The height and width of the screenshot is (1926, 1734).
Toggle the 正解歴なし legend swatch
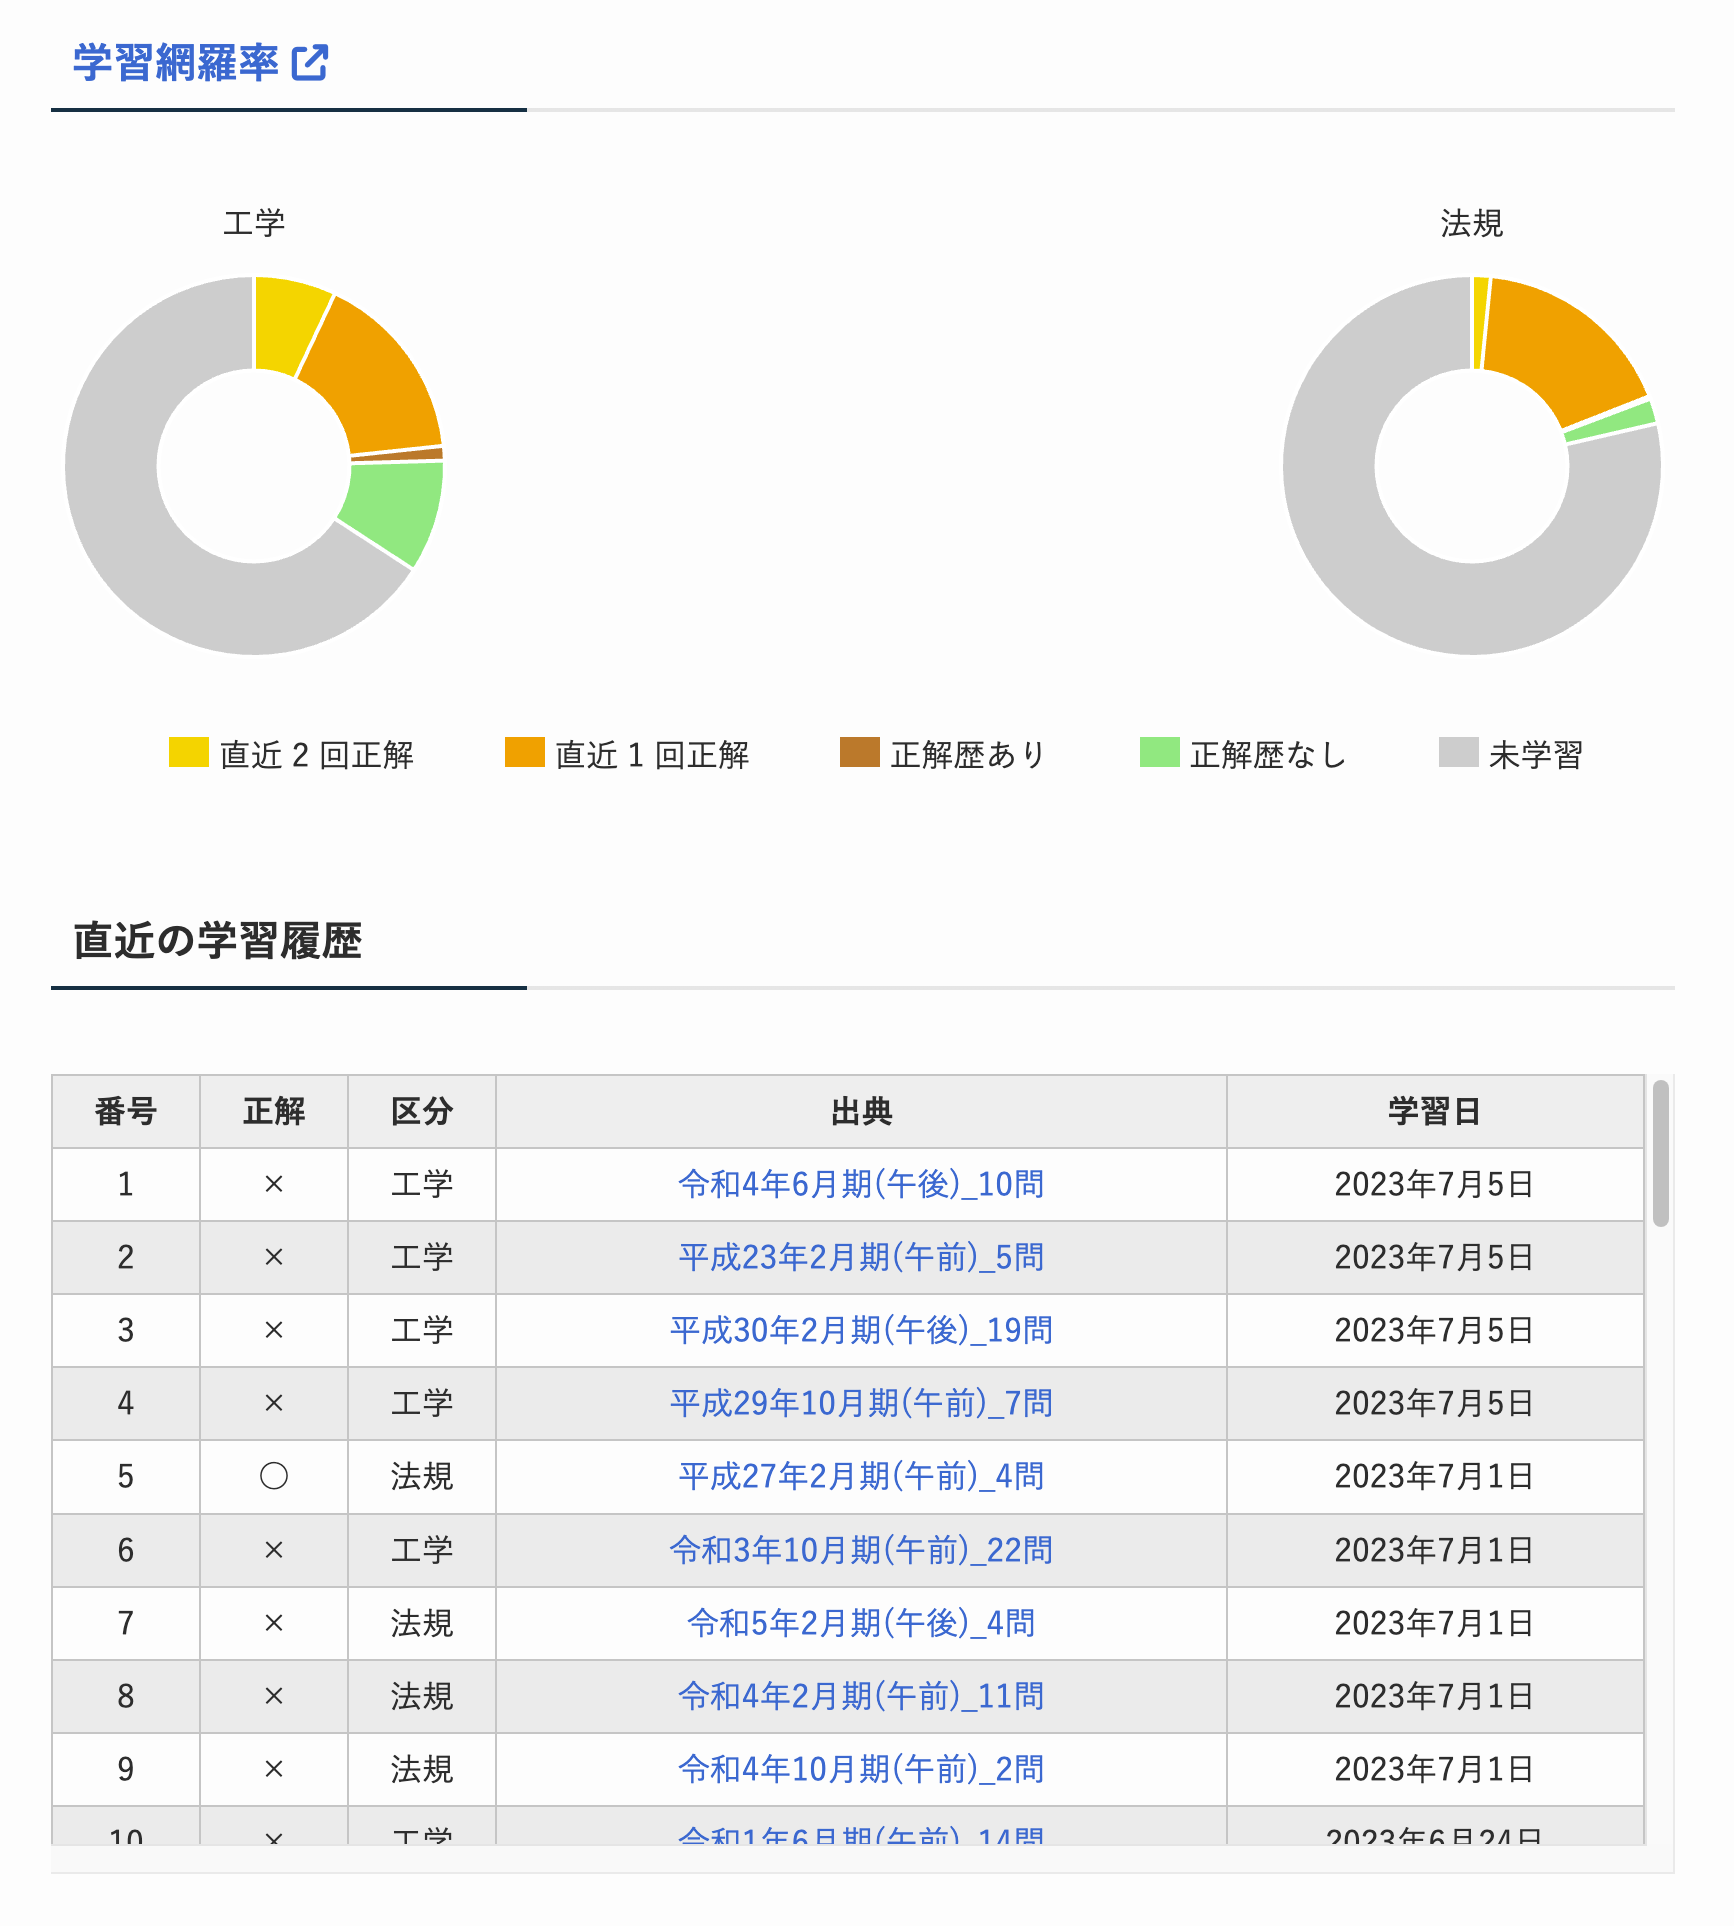(x=1159, y=753)
